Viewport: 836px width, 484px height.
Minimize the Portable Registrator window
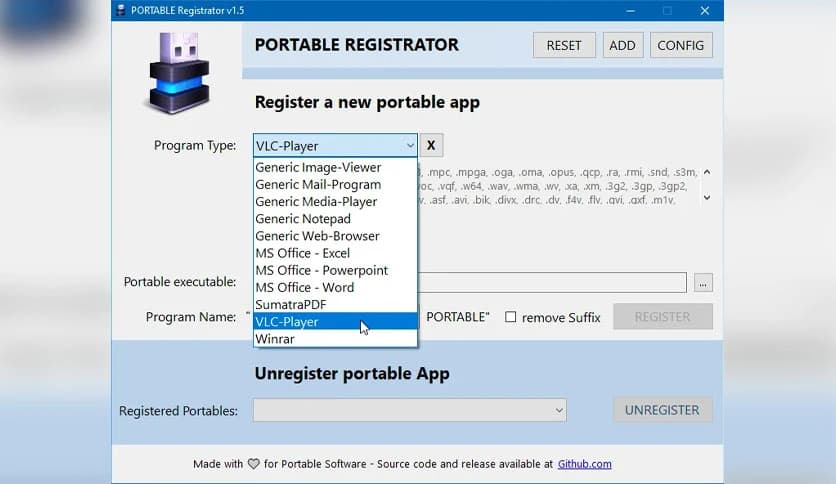tap(630, 11)
